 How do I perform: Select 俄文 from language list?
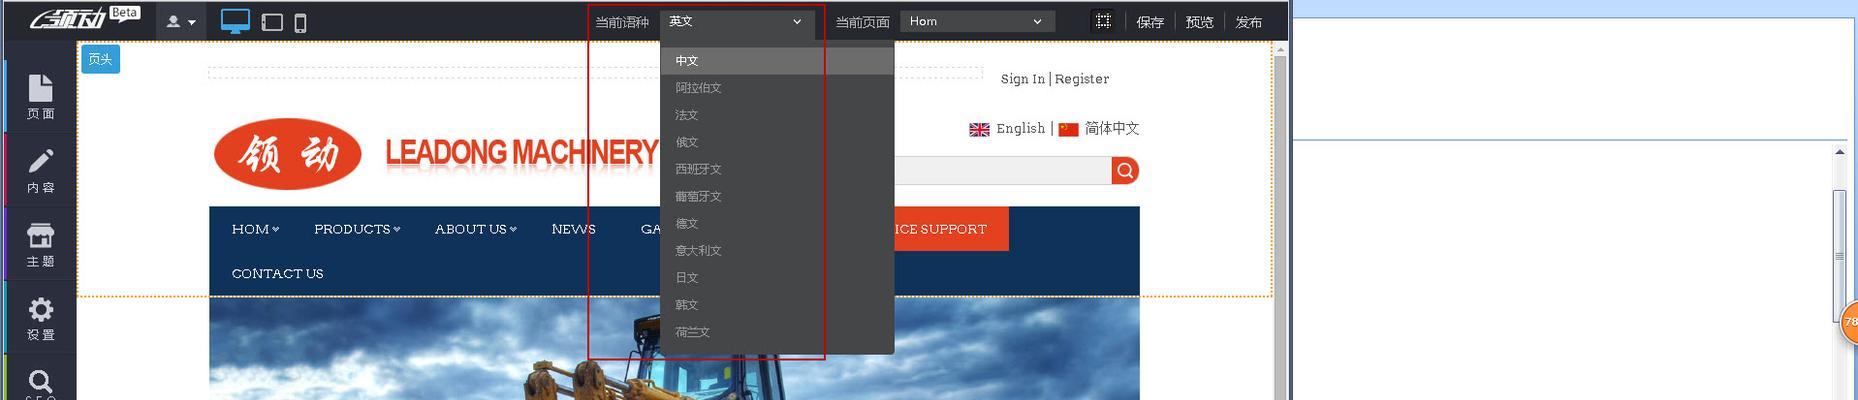[776, 142]
